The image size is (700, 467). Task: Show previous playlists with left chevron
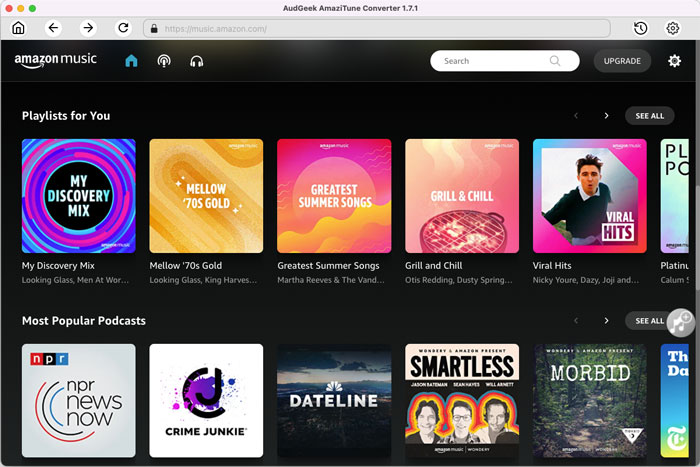pyautogui.click(x=576, y=116)
